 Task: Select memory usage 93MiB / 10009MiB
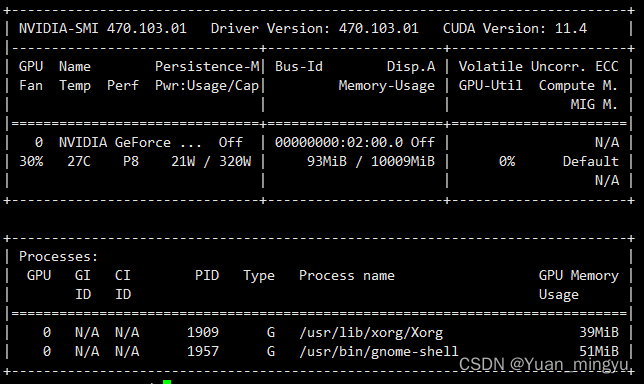pyautogui.click(x=371, y=161)
